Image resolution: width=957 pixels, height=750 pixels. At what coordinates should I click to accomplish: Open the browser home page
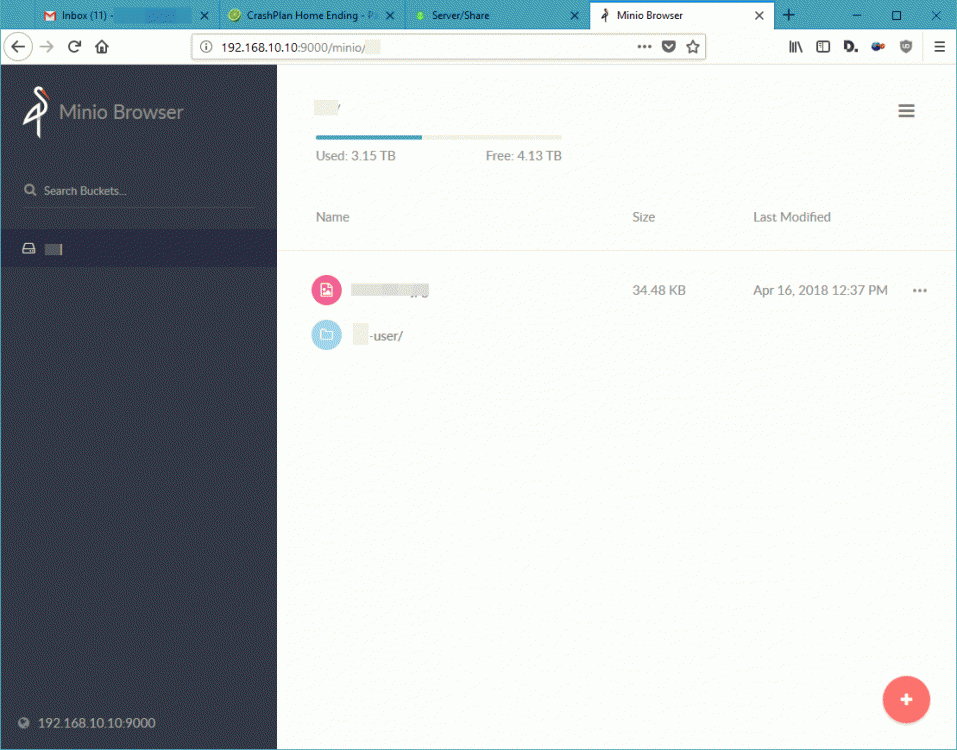[102, 47]
